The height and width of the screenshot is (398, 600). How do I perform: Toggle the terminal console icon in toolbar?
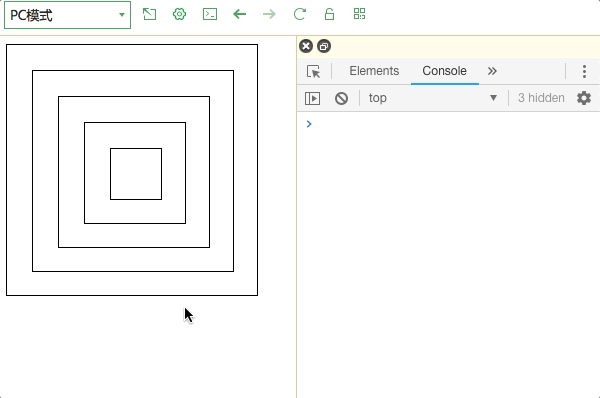pos(210,14)
